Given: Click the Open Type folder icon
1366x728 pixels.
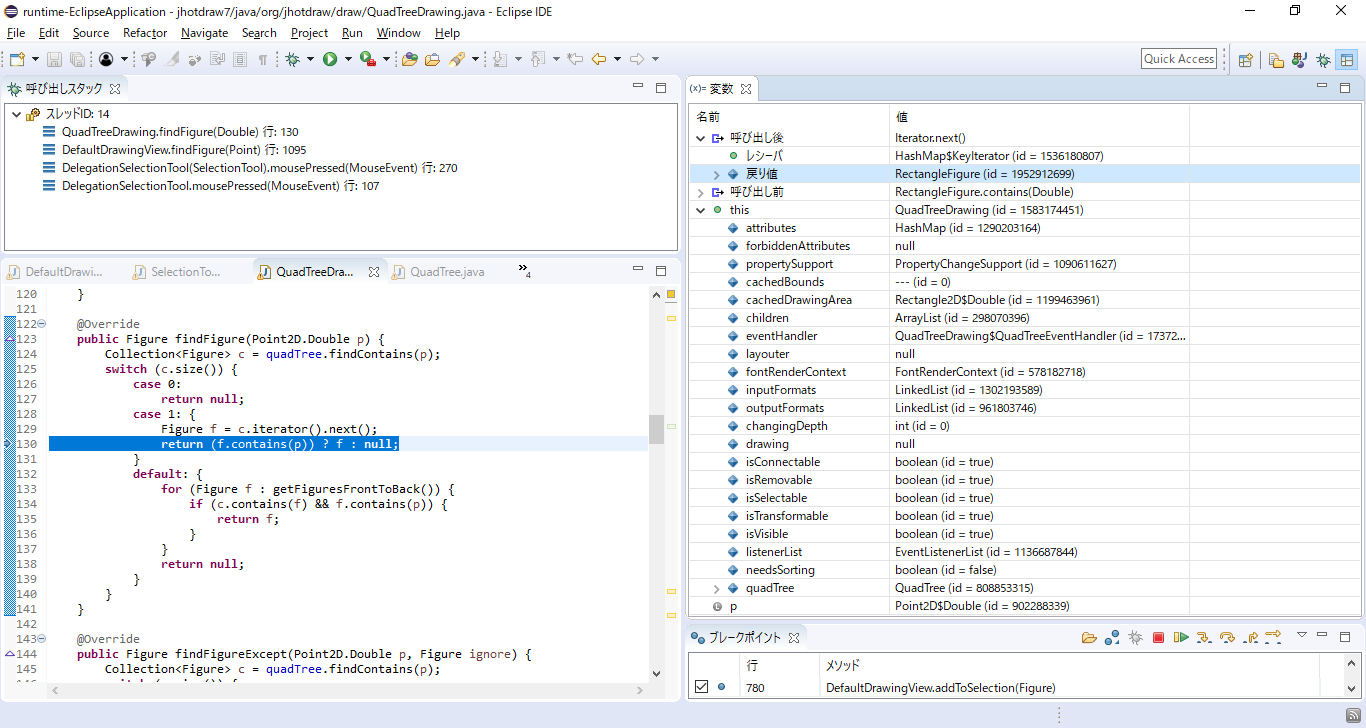Looking at the screenshot, I should click(409, 59).
